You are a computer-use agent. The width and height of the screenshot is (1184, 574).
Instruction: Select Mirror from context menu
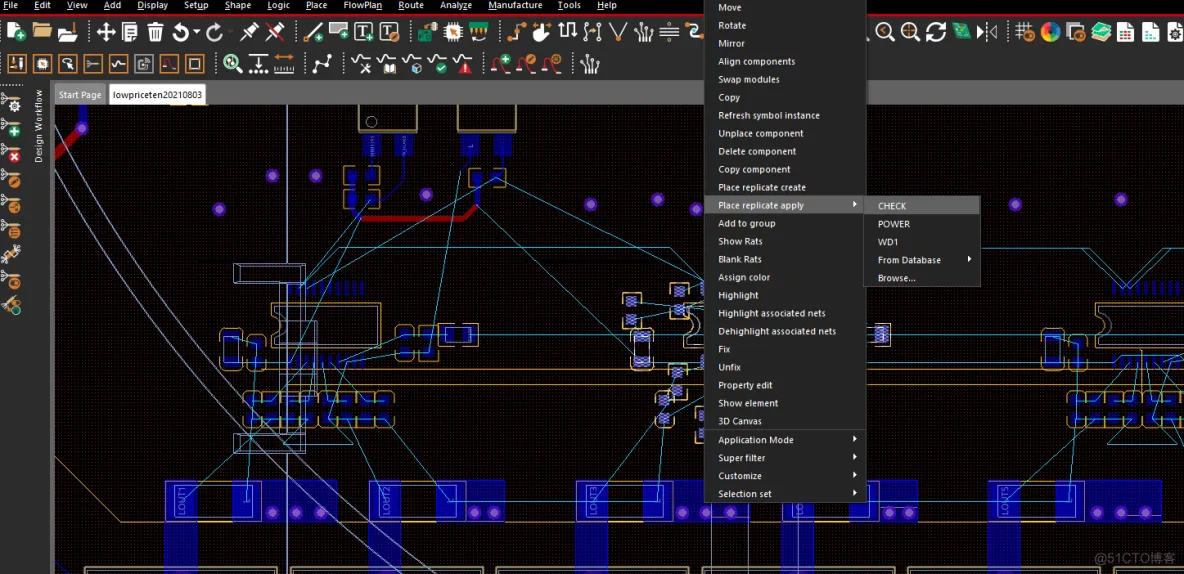[x=785, y=44]
